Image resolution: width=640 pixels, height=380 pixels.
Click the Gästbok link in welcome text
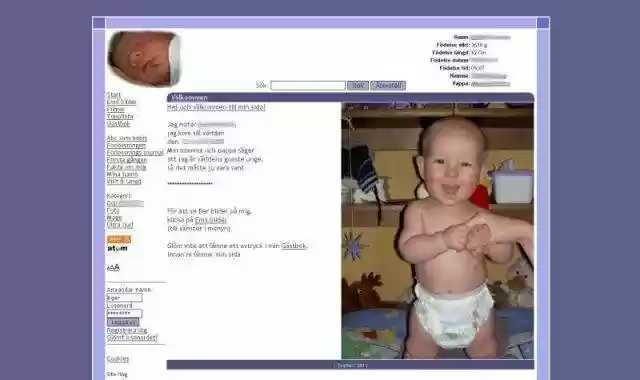coord(293,246)
